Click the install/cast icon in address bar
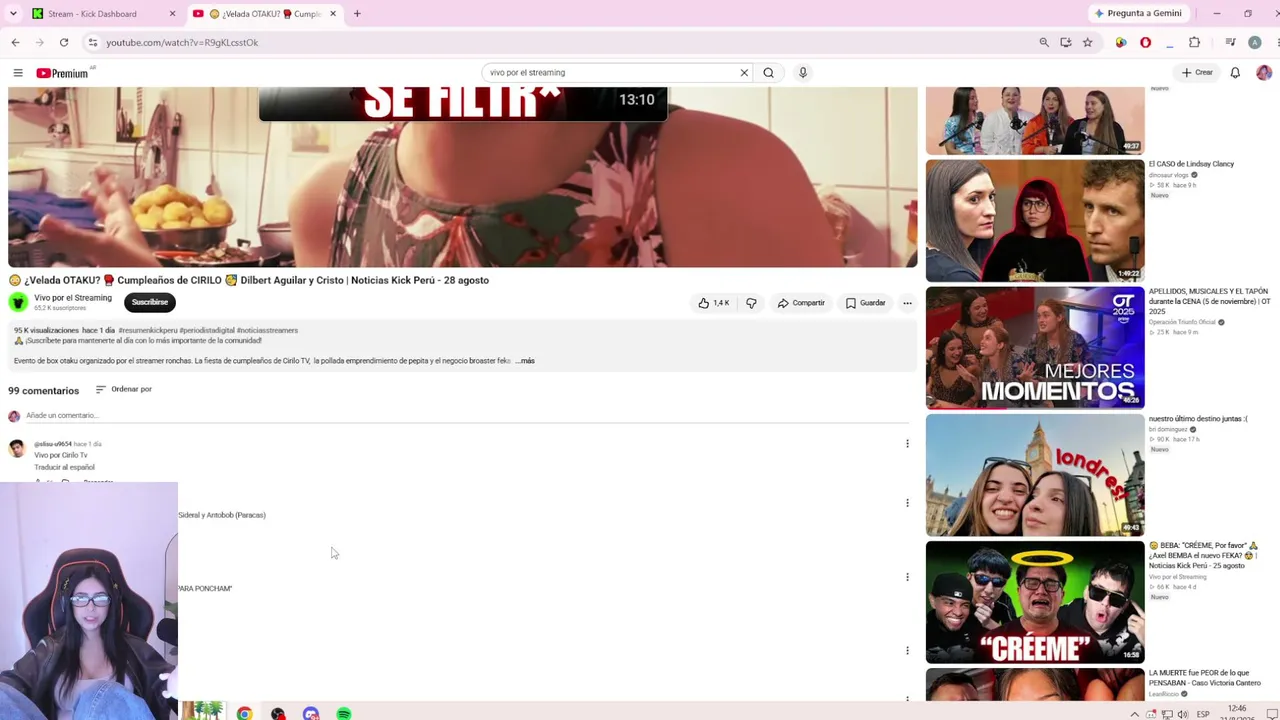The width and height of the screenshot is (1280, 720). tap(1066, 42)
